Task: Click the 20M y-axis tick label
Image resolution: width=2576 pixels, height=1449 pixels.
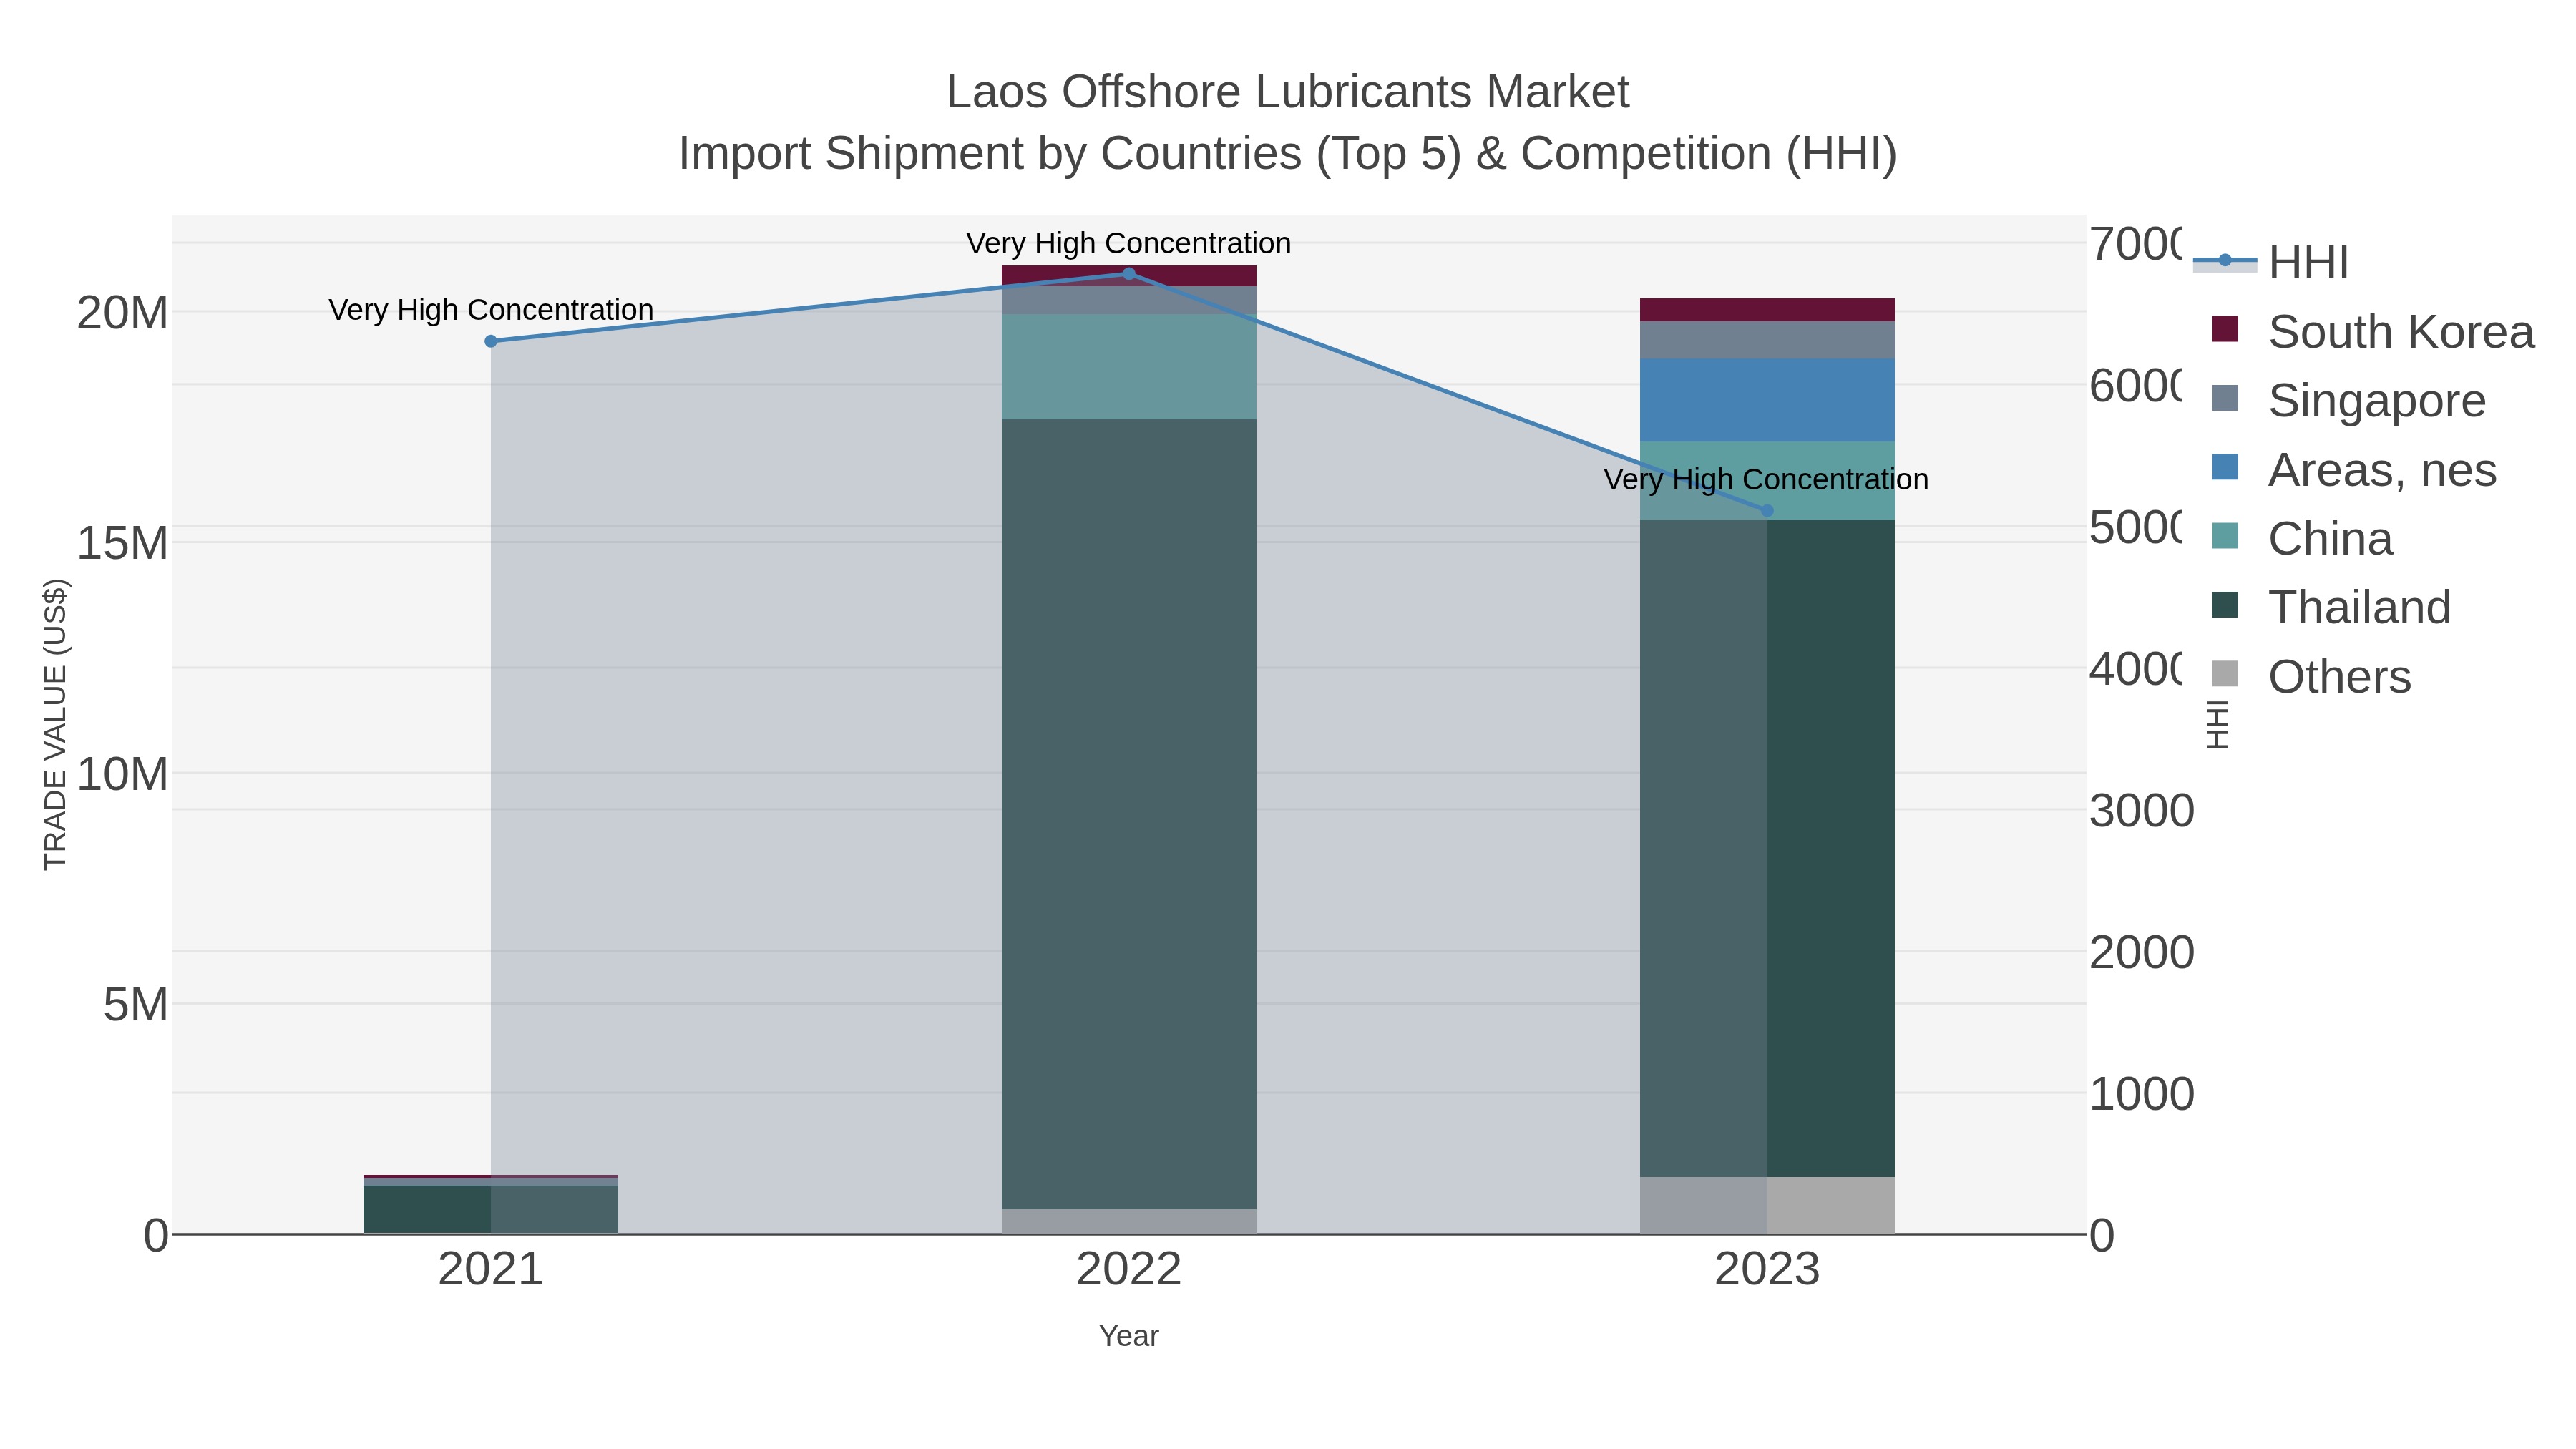Action: tap(122, 313)
